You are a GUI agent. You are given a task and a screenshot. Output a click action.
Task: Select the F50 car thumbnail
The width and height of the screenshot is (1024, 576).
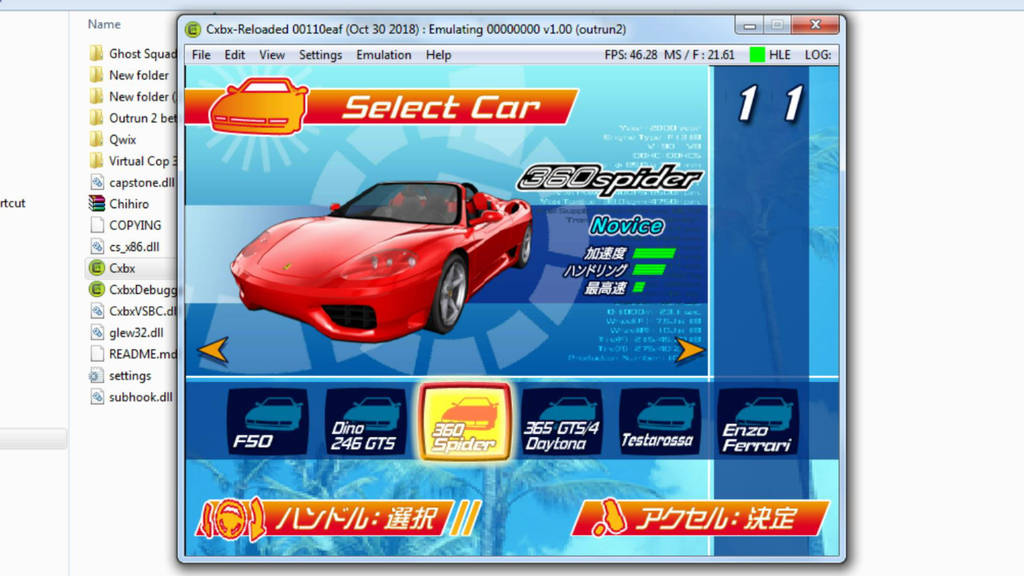[x=268, y=421]
